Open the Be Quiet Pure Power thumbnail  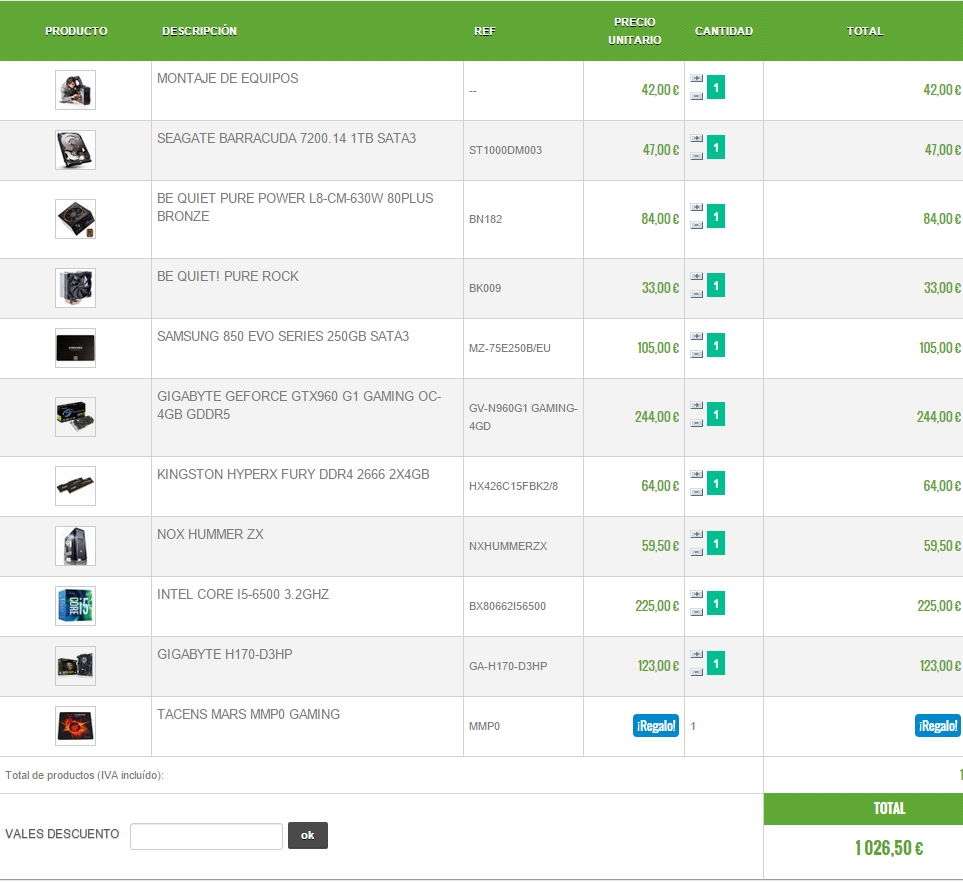pyautogui.click(x=76, y=219)
